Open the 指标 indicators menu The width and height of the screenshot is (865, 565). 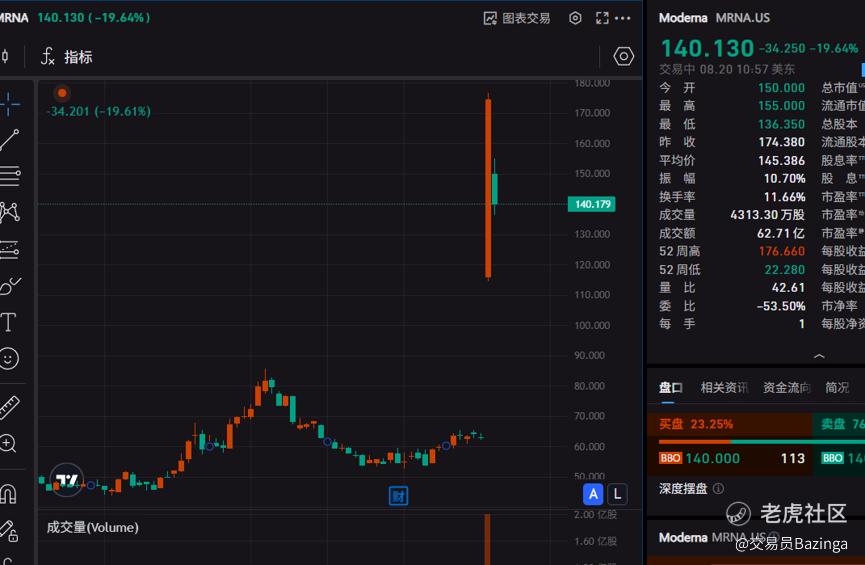tap(67, 56)
